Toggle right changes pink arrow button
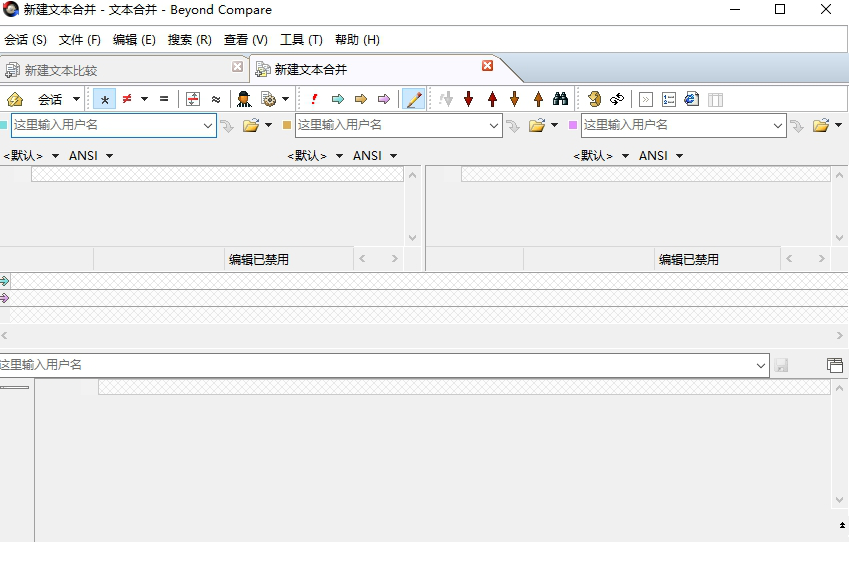Screen dimensions: 849x563 tap(384, 99)
